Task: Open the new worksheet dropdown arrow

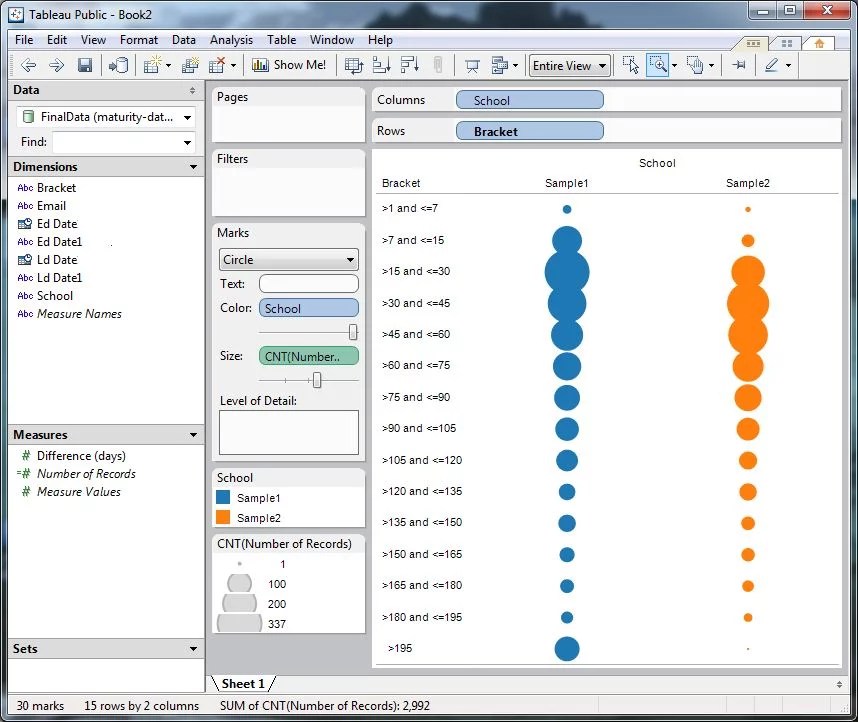Action: click(168, 66)
